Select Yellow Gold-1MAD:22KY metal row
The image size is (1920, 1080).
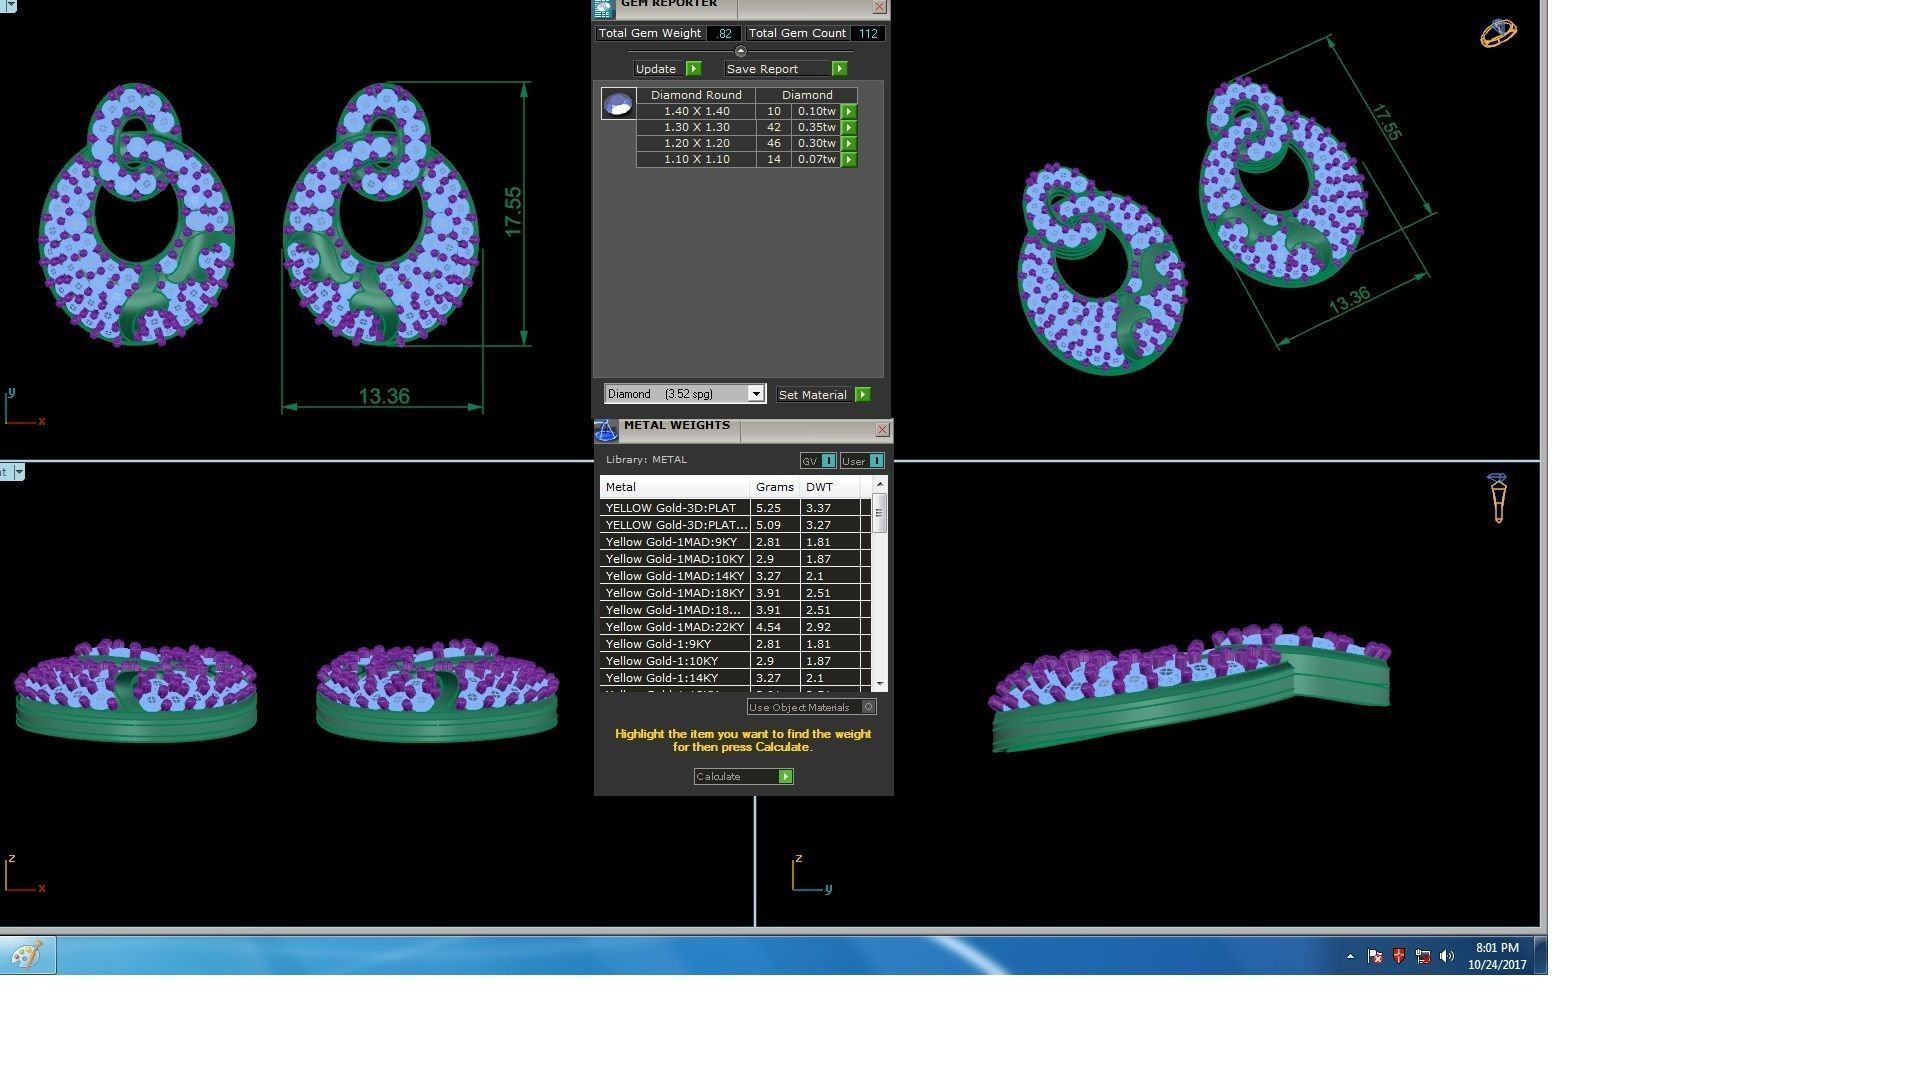(675, 627)
